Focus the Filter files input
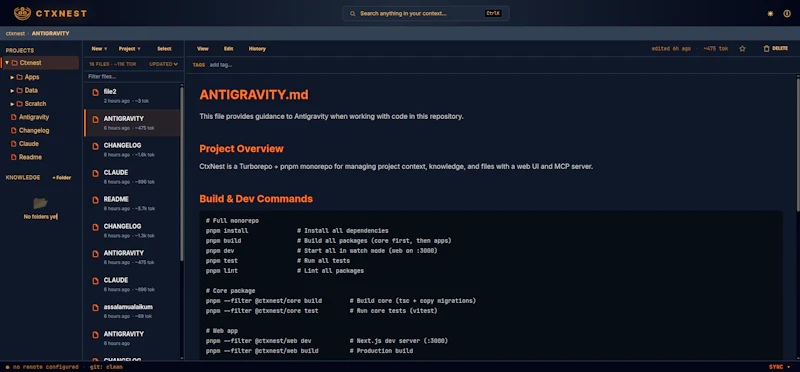 pyautogui.click(x=132, y=77)
